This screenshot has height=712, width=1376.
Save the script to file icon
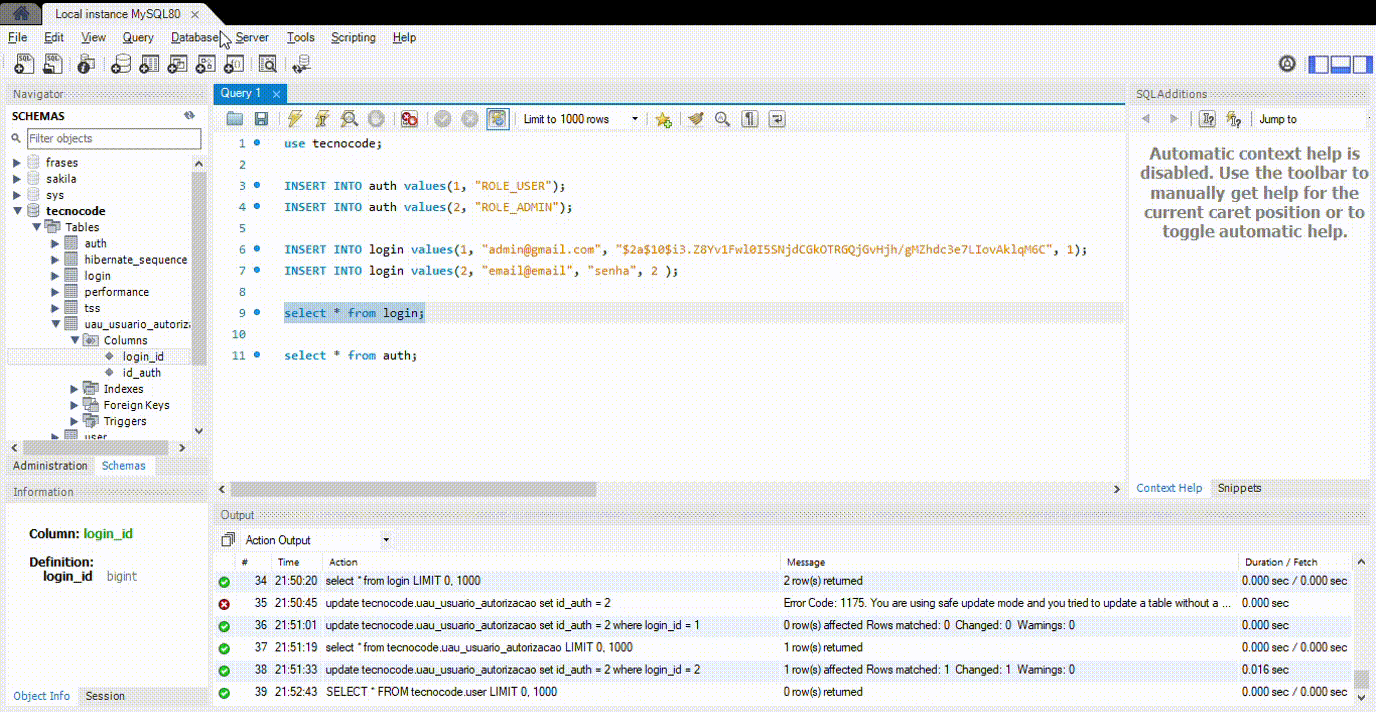261,119
